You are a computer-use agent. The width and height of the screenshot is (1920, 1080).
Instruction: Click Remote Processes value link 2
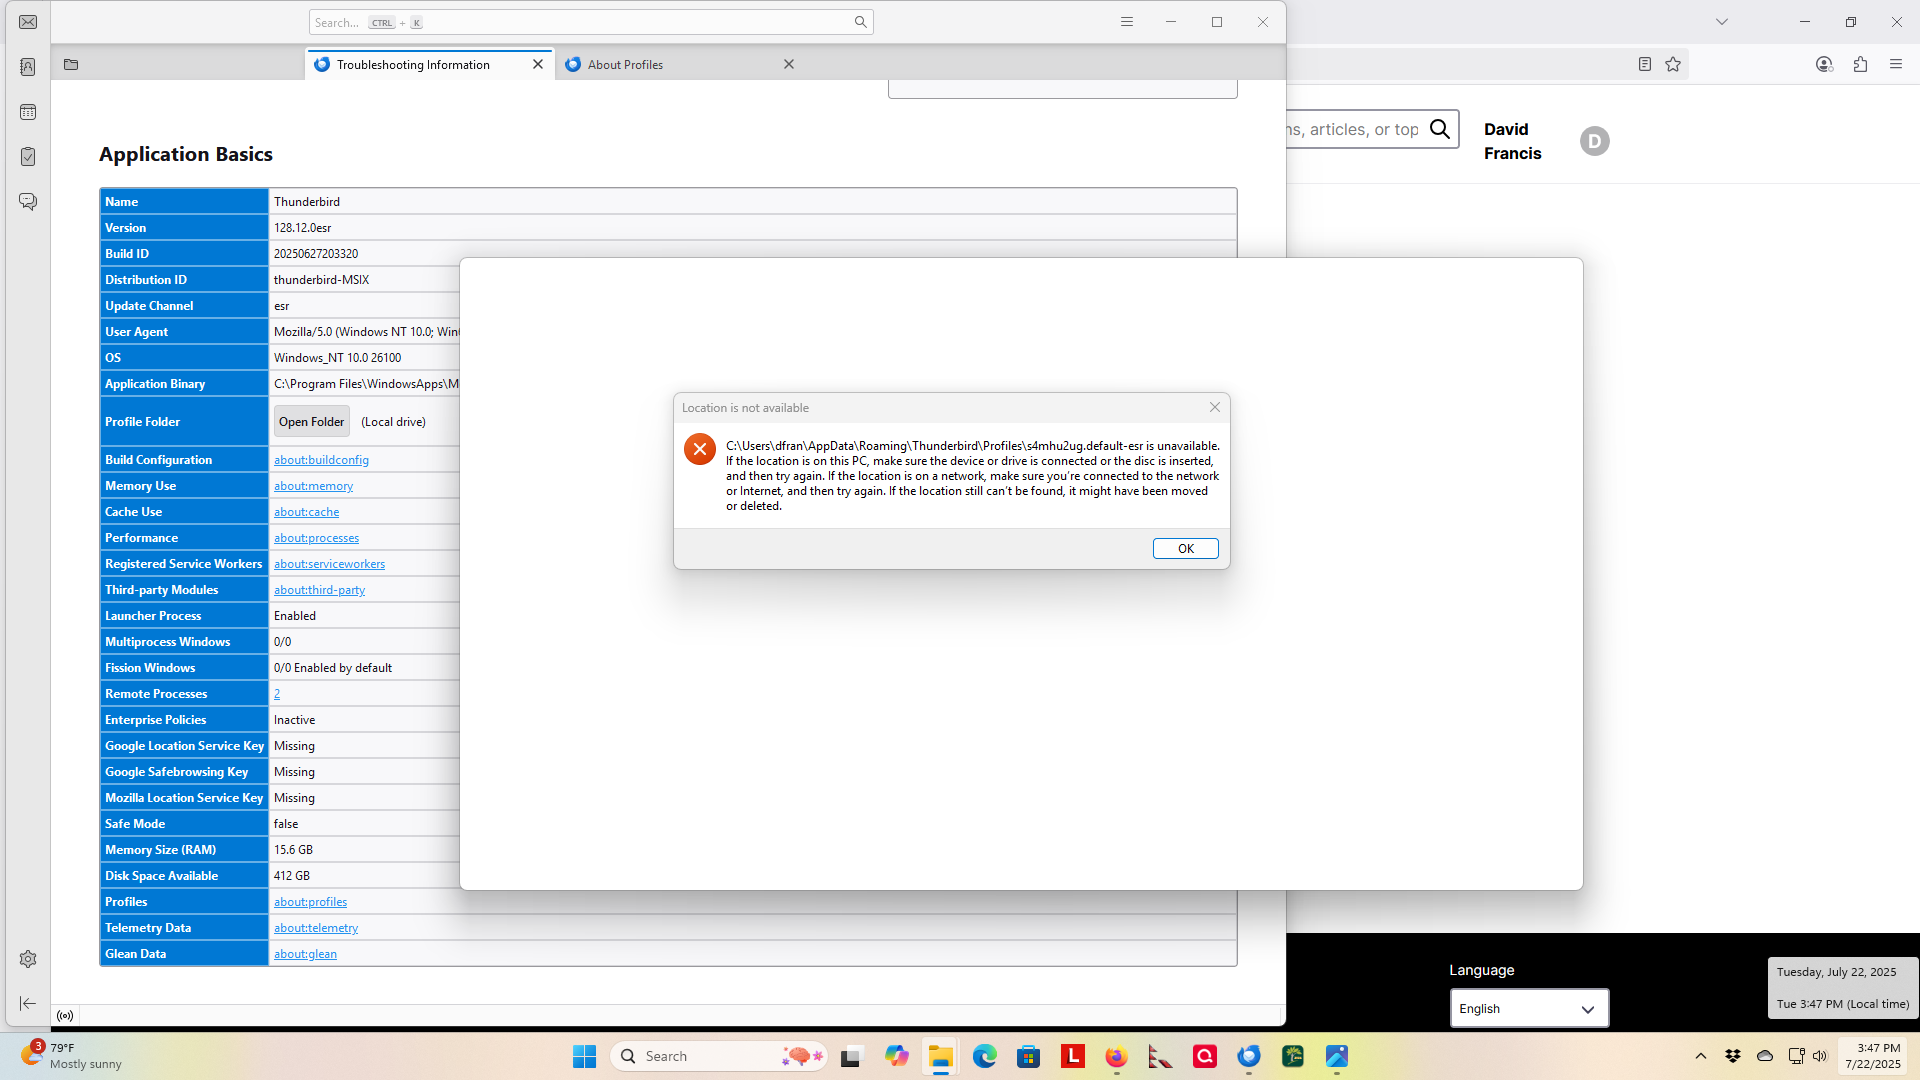[277, 694]
